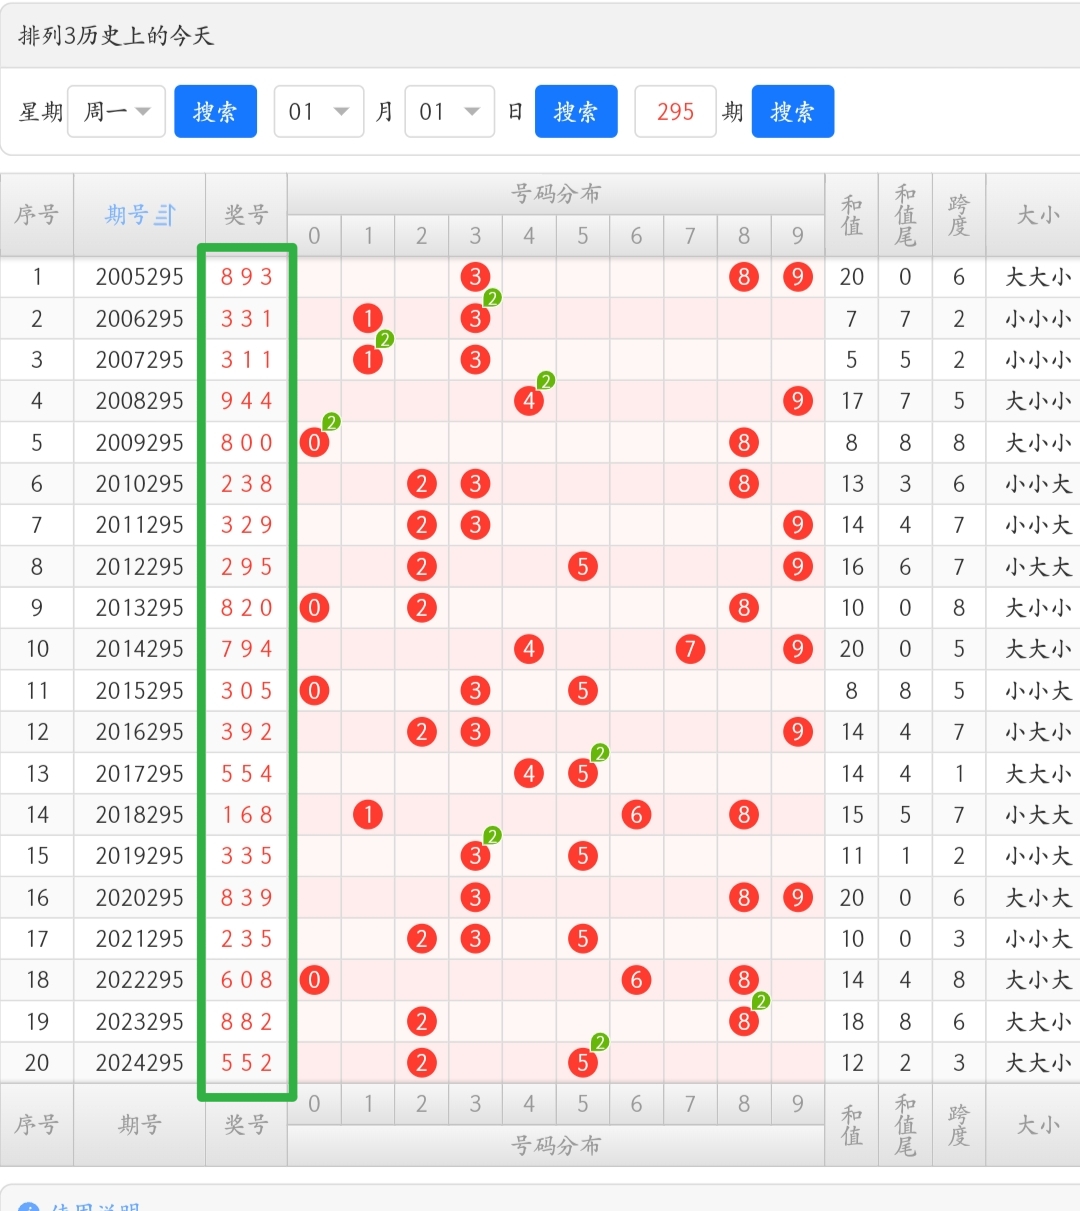Click red ball 6 in row 2022295
The width and height of the screenshot is (1080, 1211).
tap(636, 980)
